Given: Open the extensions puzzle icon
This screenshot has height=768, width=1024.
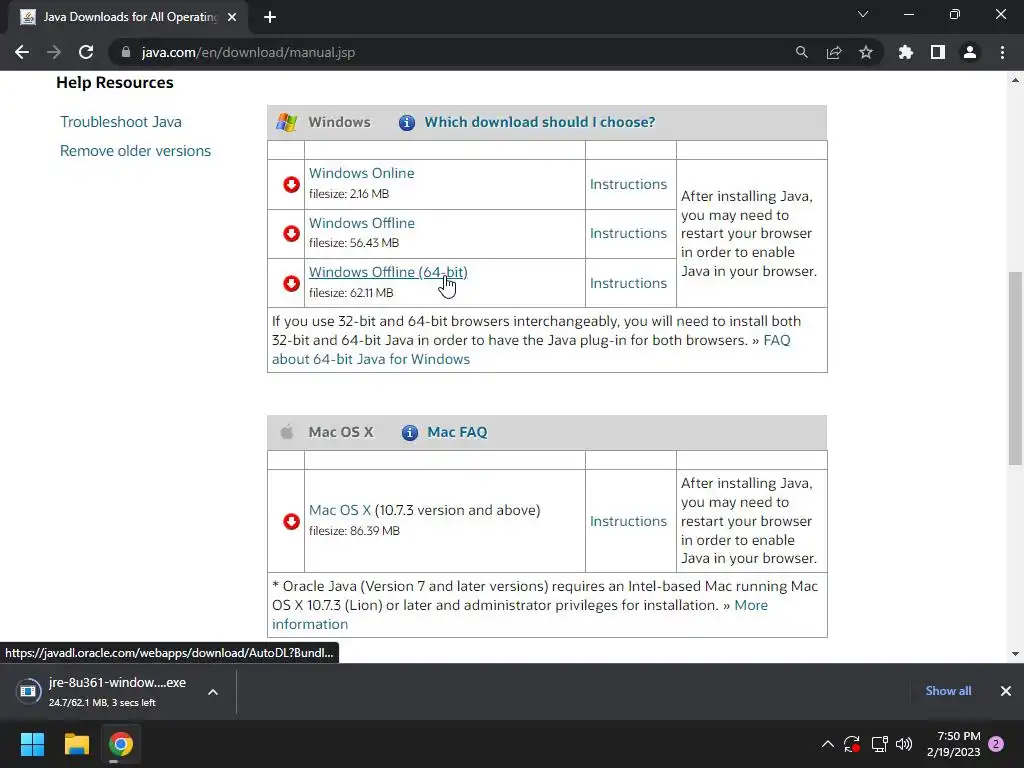Looking at the screenshot, I should click(x=905, y=52).
